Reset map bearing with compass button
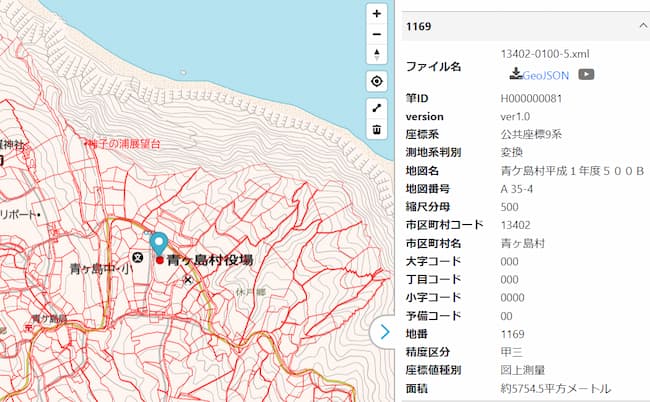The height and width of the screenshot is (402, 650). (x=376, y=54)
